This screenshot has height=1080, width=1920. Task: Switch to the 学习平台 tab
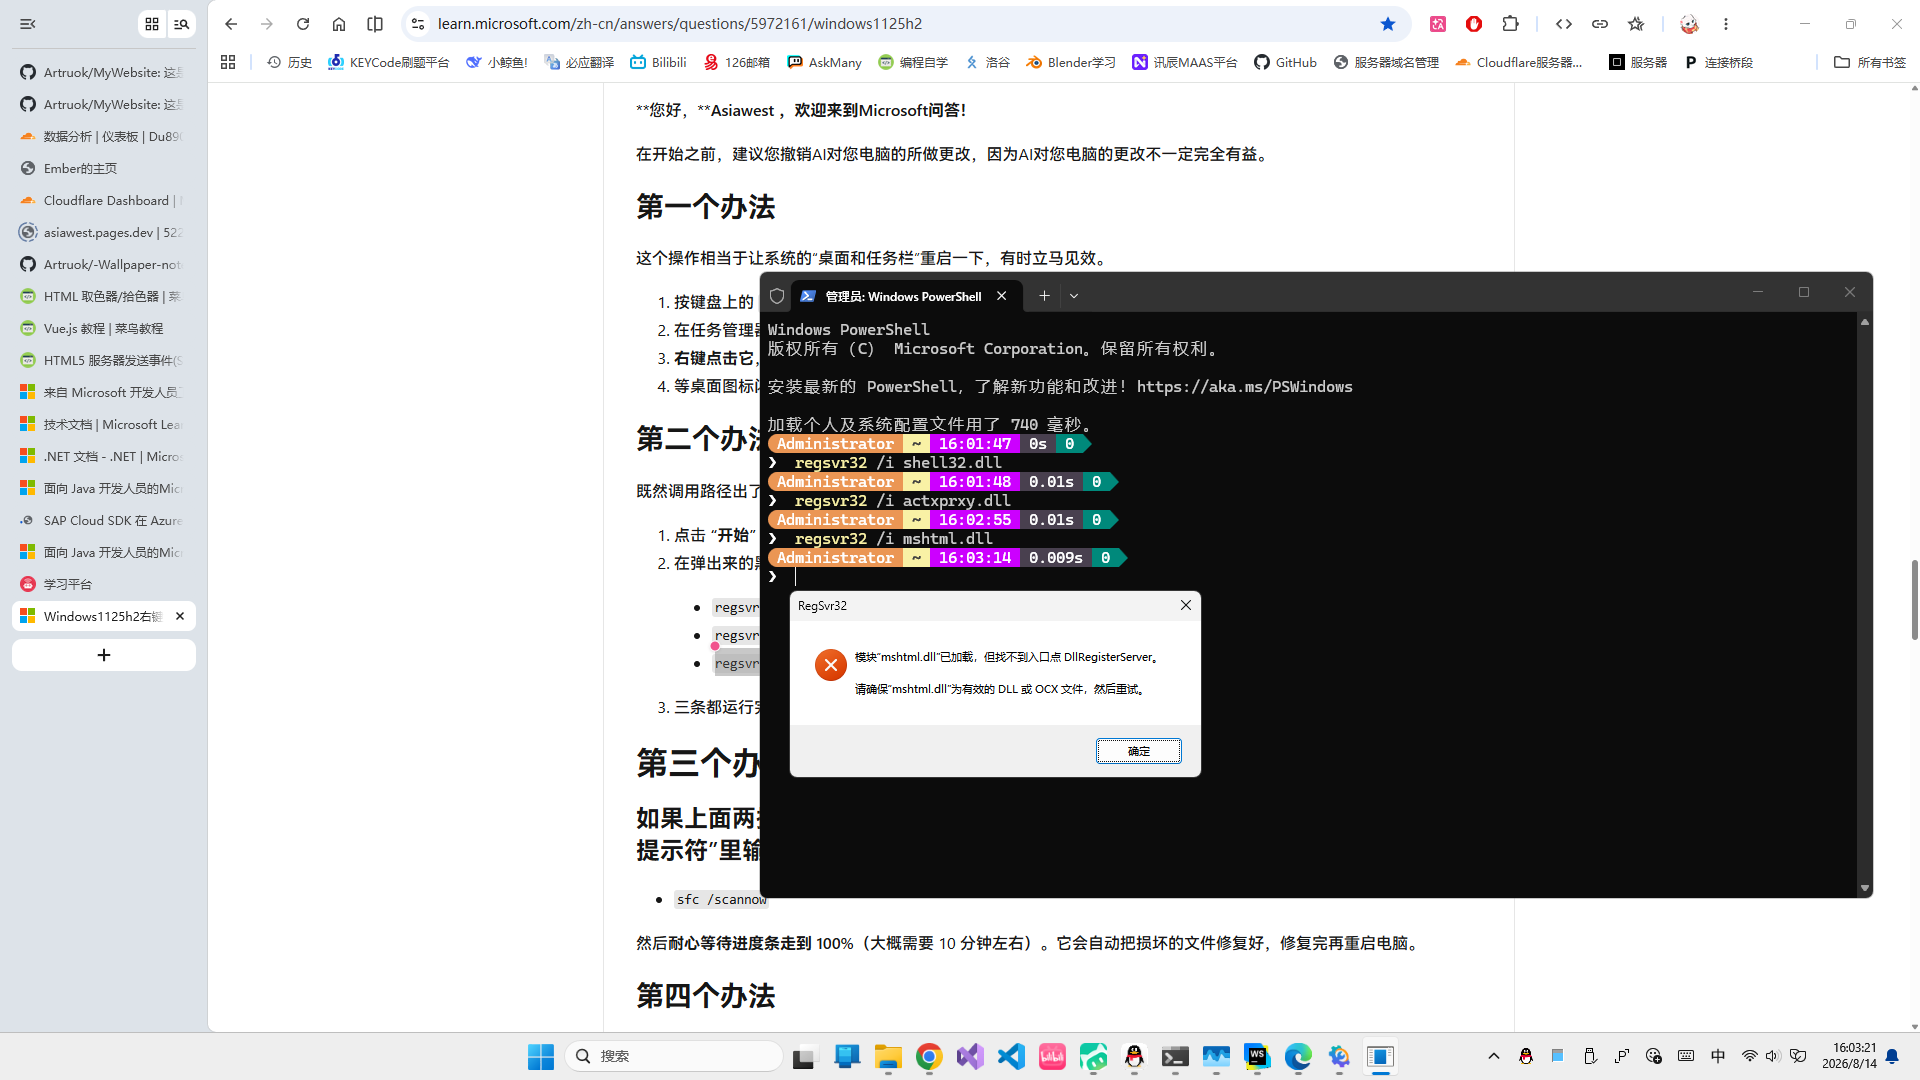[104, 584]
